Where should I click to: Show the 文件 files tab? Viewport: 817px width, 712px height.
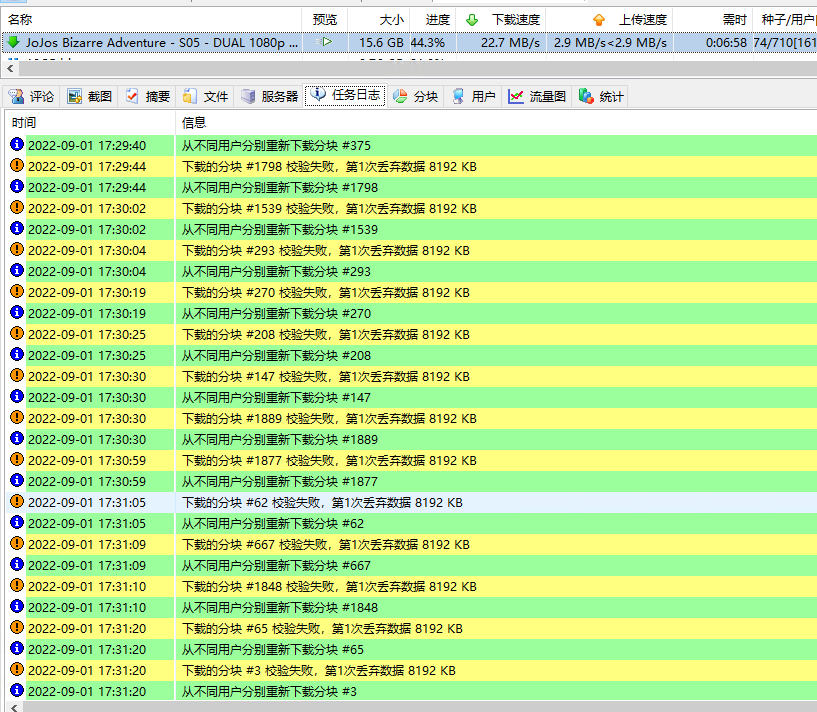(x=205, y=96)
